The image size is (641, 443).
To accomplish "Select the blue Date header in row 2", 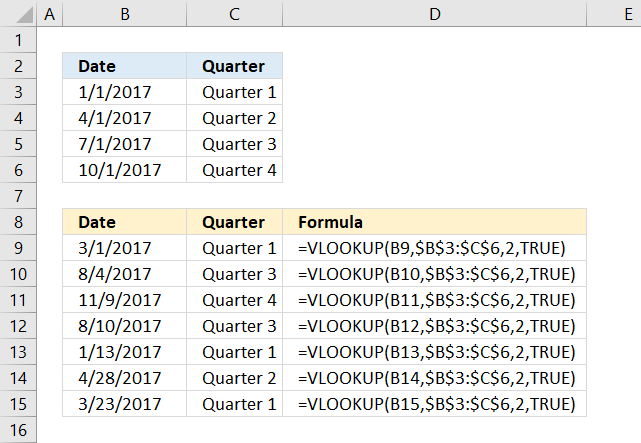I will [x=125, y=66].
